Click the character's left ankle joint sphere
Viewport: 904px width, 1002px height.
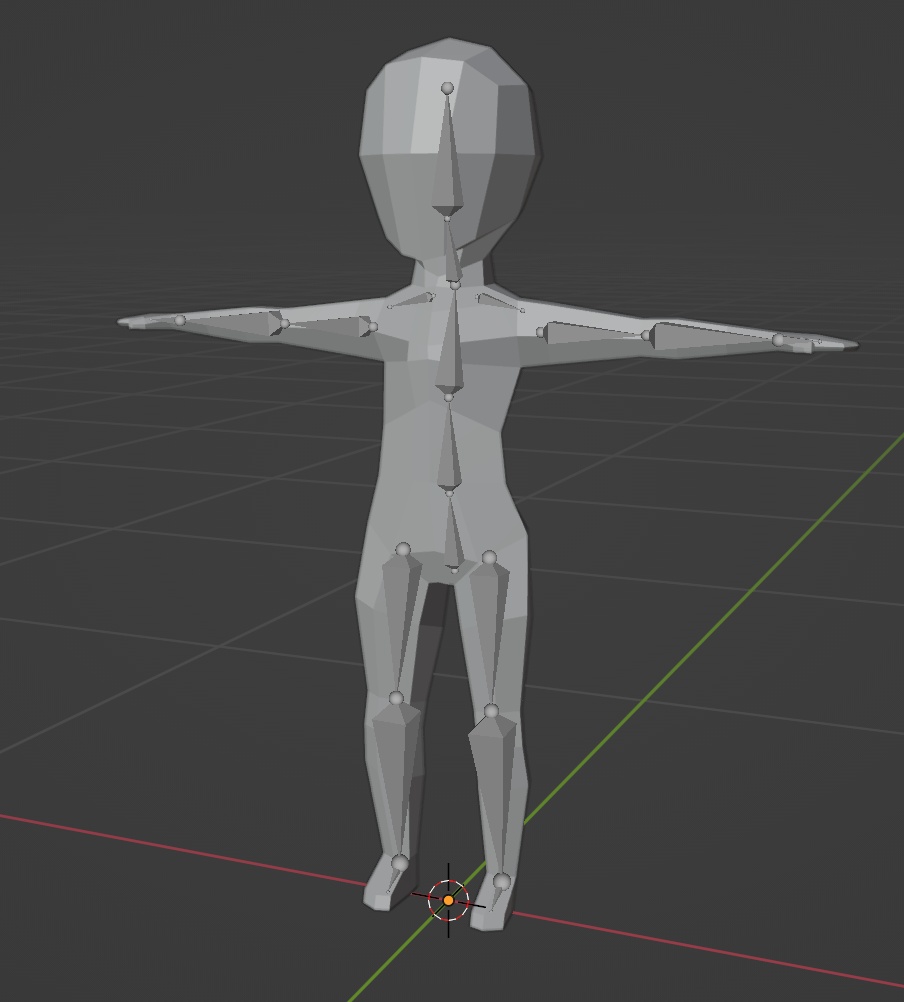(502, 882)
